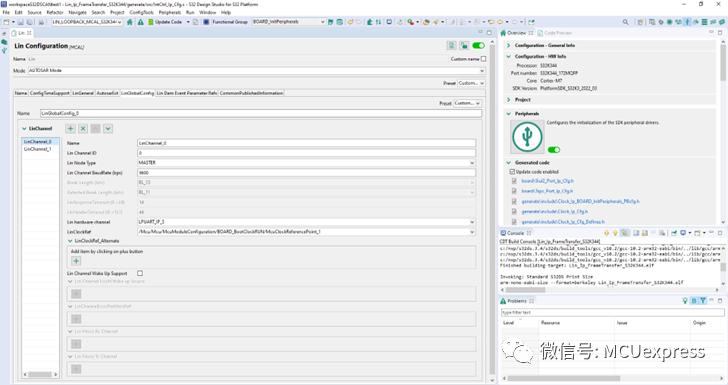
Task: Open the ConfigTools menu
Action: tap(142, 13)
